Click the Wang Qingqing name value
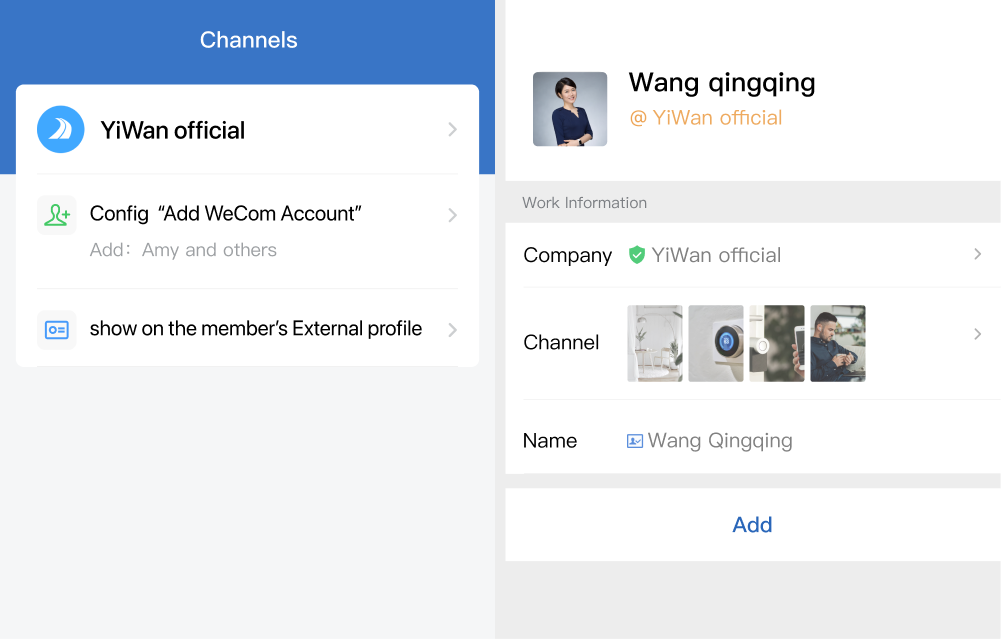This screenshot has width=1001, height=640. 720,441
